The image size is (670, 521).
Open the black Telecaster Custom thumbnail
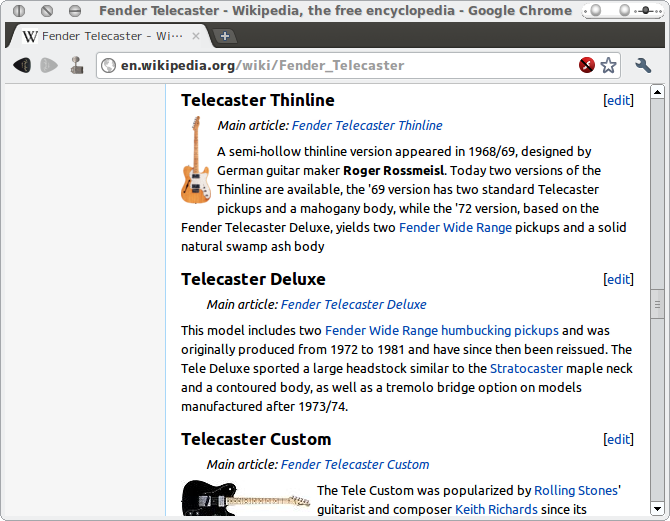(x=246, y=498)
